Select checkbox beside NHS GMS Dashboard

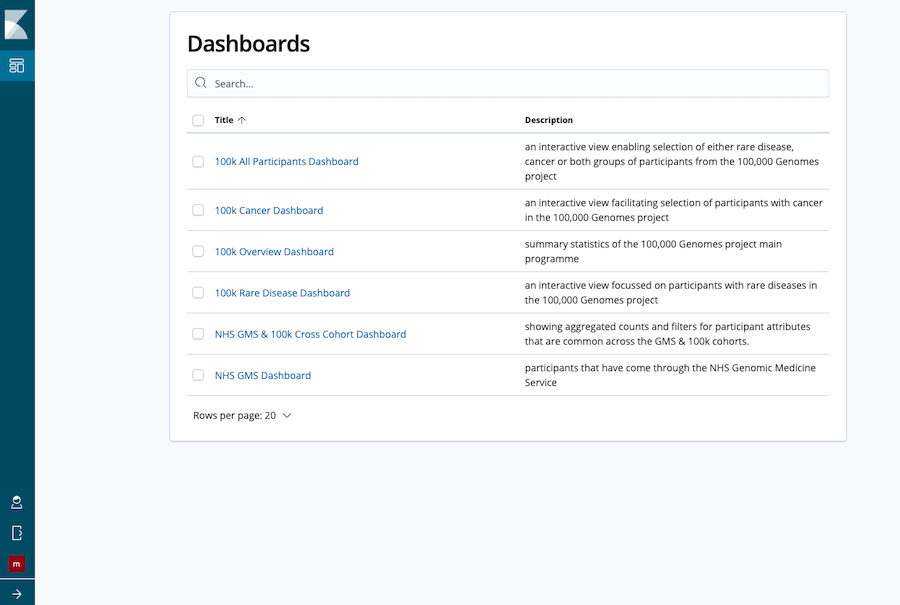198,375
